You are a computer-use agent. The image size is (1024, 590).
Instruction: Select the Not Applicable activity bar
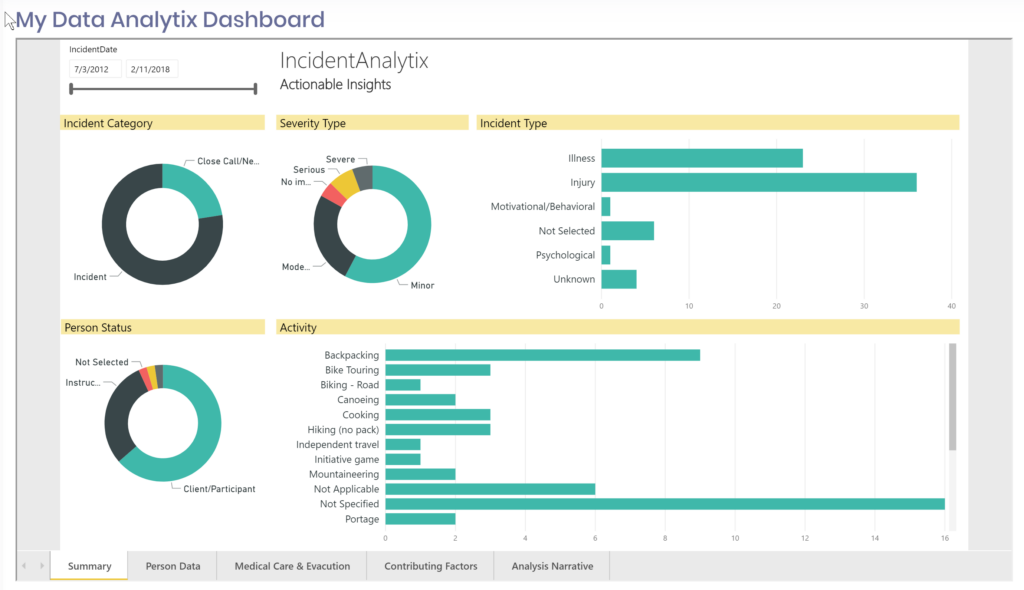click(490, 489)
